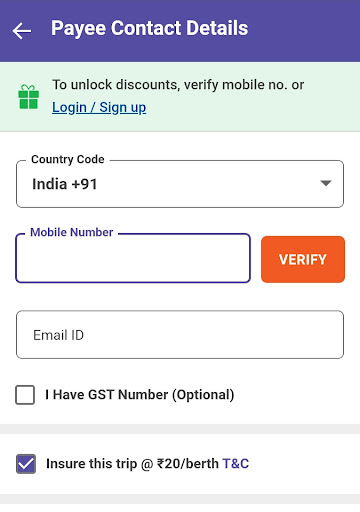Image resolution: width=360 pixels, height=512 pixels.
Task: Tap the Insure this trip label text
Action: tap(132, 464)
